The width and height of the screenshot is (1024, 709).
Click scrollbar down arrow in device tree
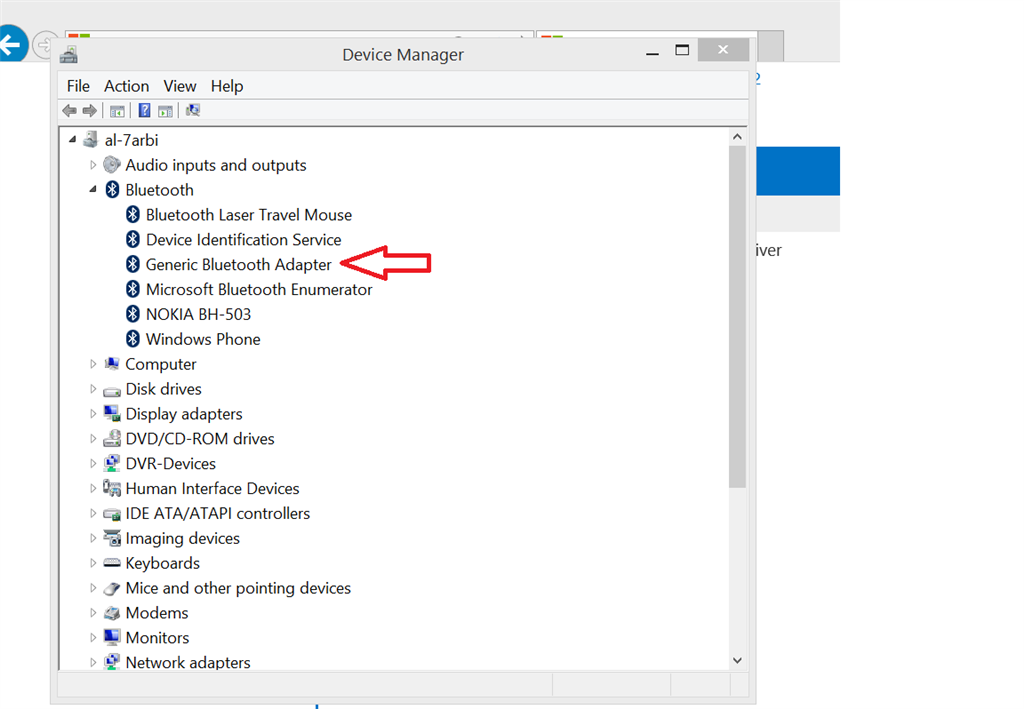click(737, 661)
